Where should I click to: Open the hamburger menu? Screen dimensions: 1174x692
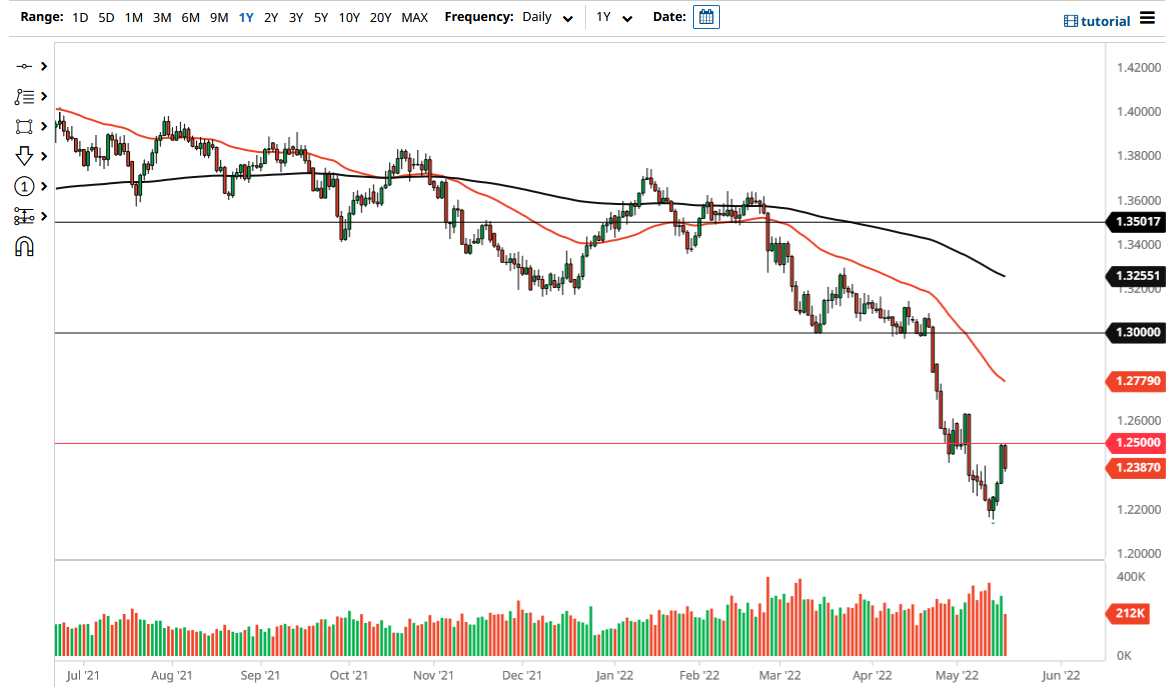pyautogui.click(x=1148, y=17)
